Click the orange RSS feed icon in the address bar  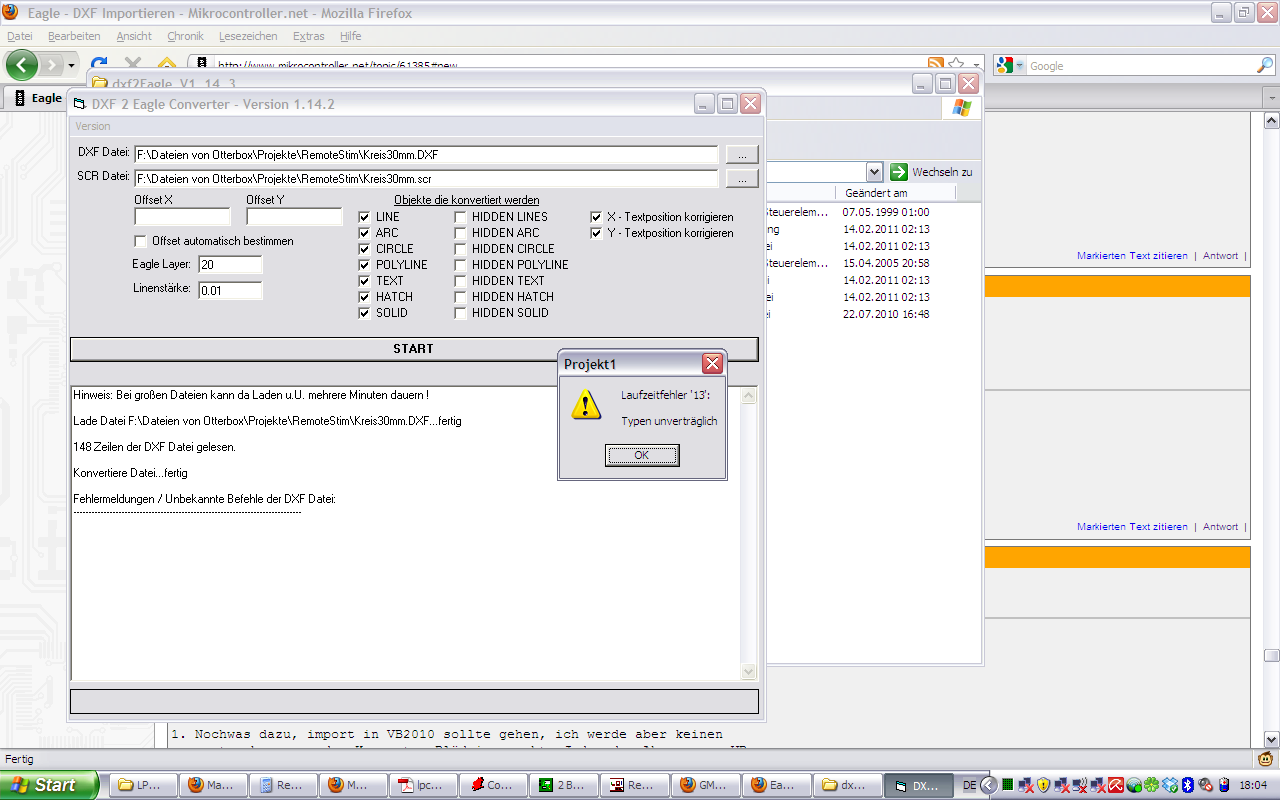coord(936,65)
